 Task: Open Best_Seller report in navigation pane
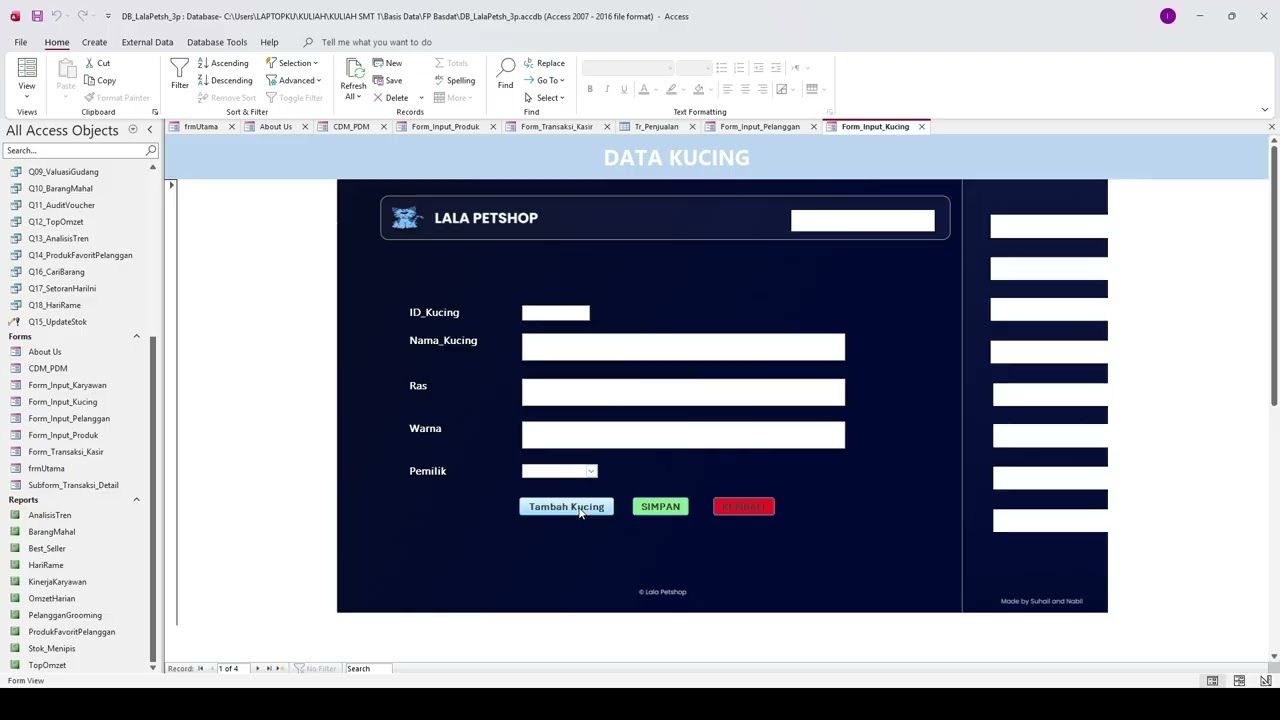pos(47,548)
